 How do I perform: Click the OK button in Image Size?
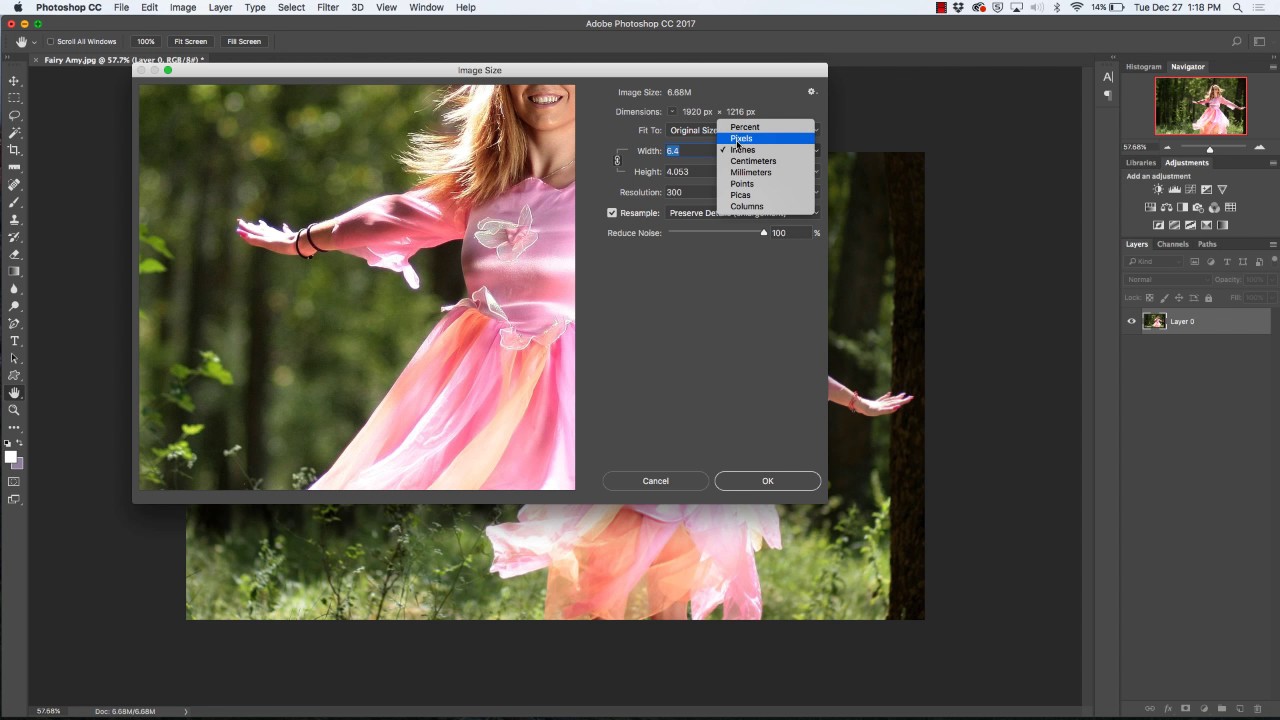767,481
